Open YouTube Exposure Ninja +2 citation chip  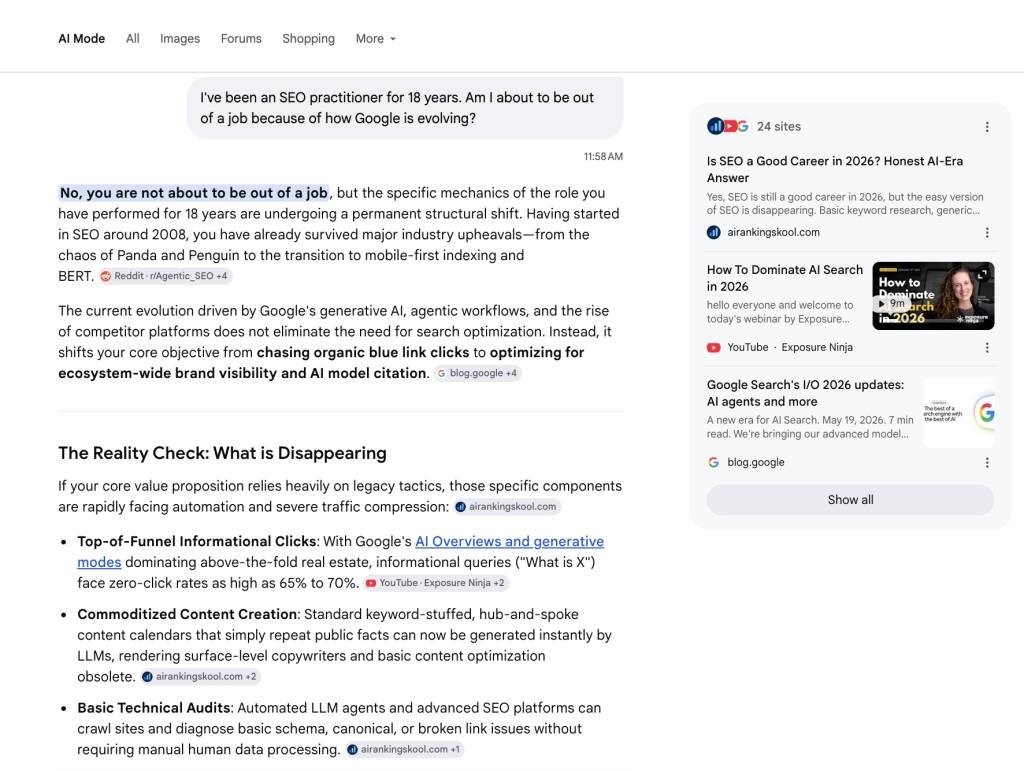pyautogui.click(x=436, y=583)
